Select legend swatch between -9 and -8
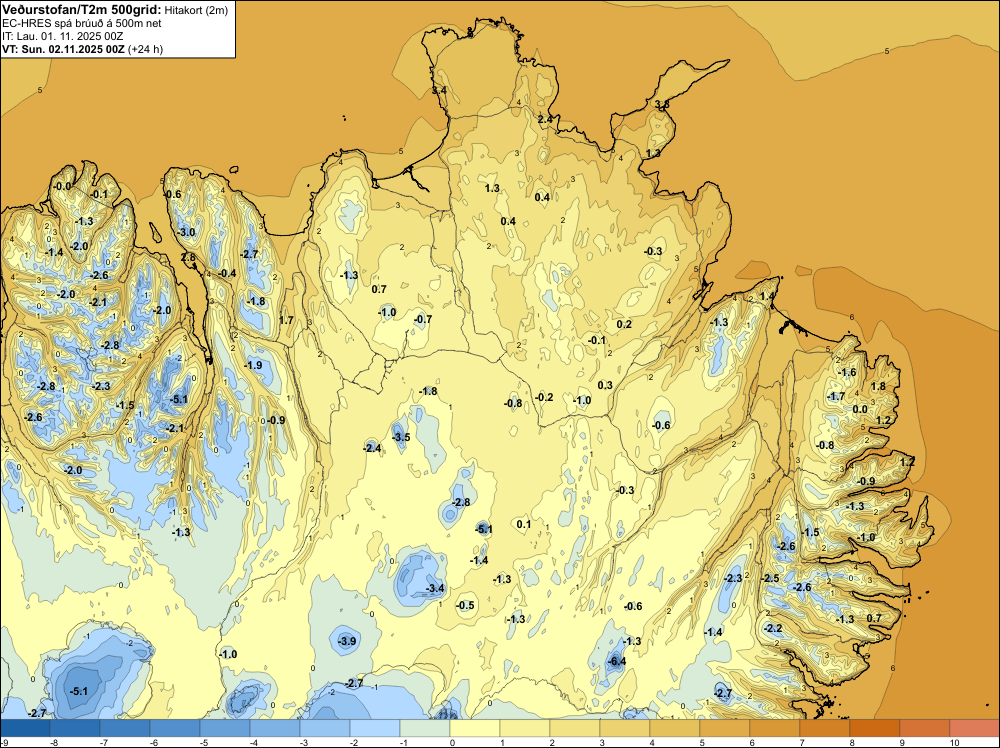The width and height of the screenshot is (1000, 748). pyautogui.click(x=26, y=728)
